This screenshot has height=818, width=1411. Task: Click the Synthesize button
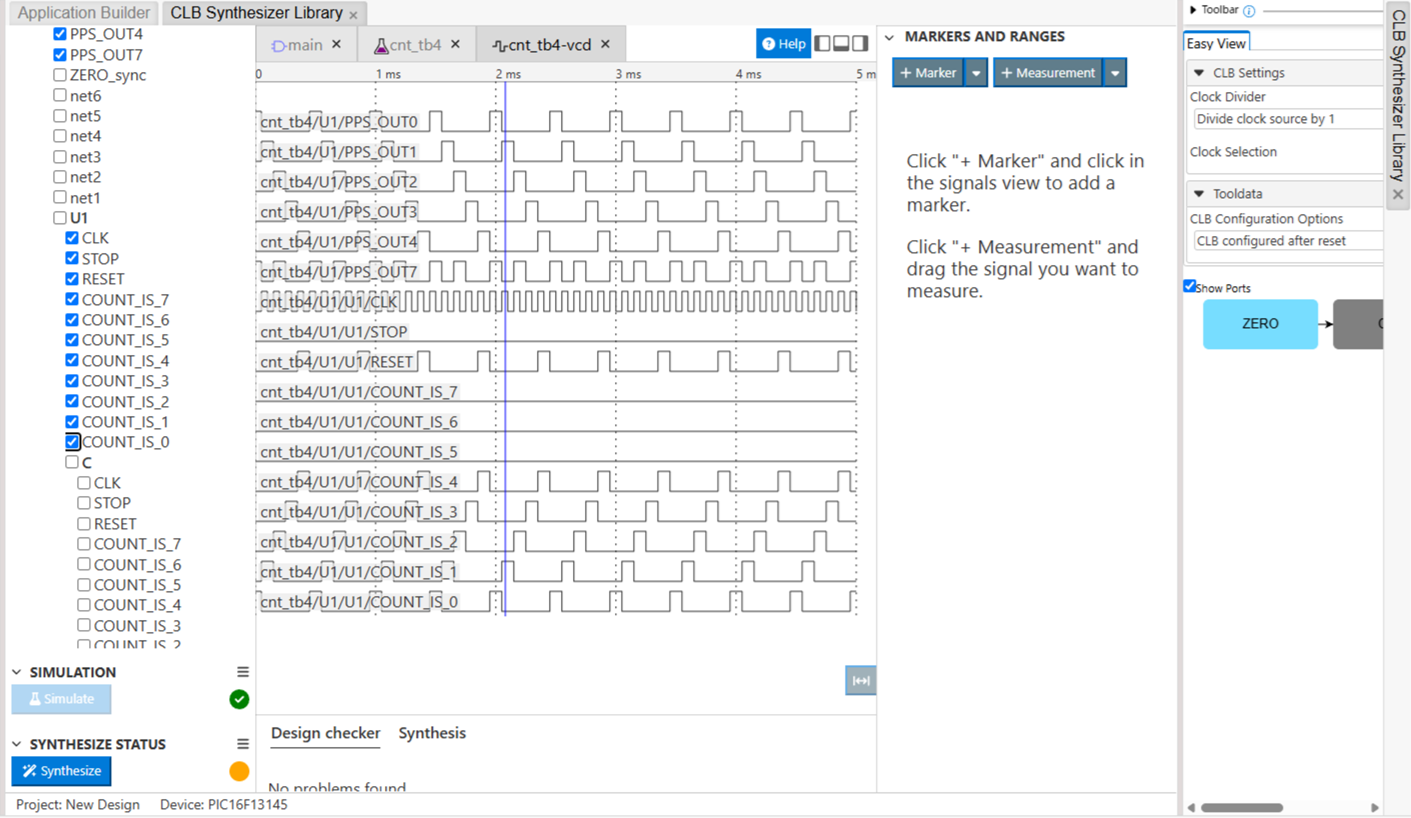pos(61,771)
